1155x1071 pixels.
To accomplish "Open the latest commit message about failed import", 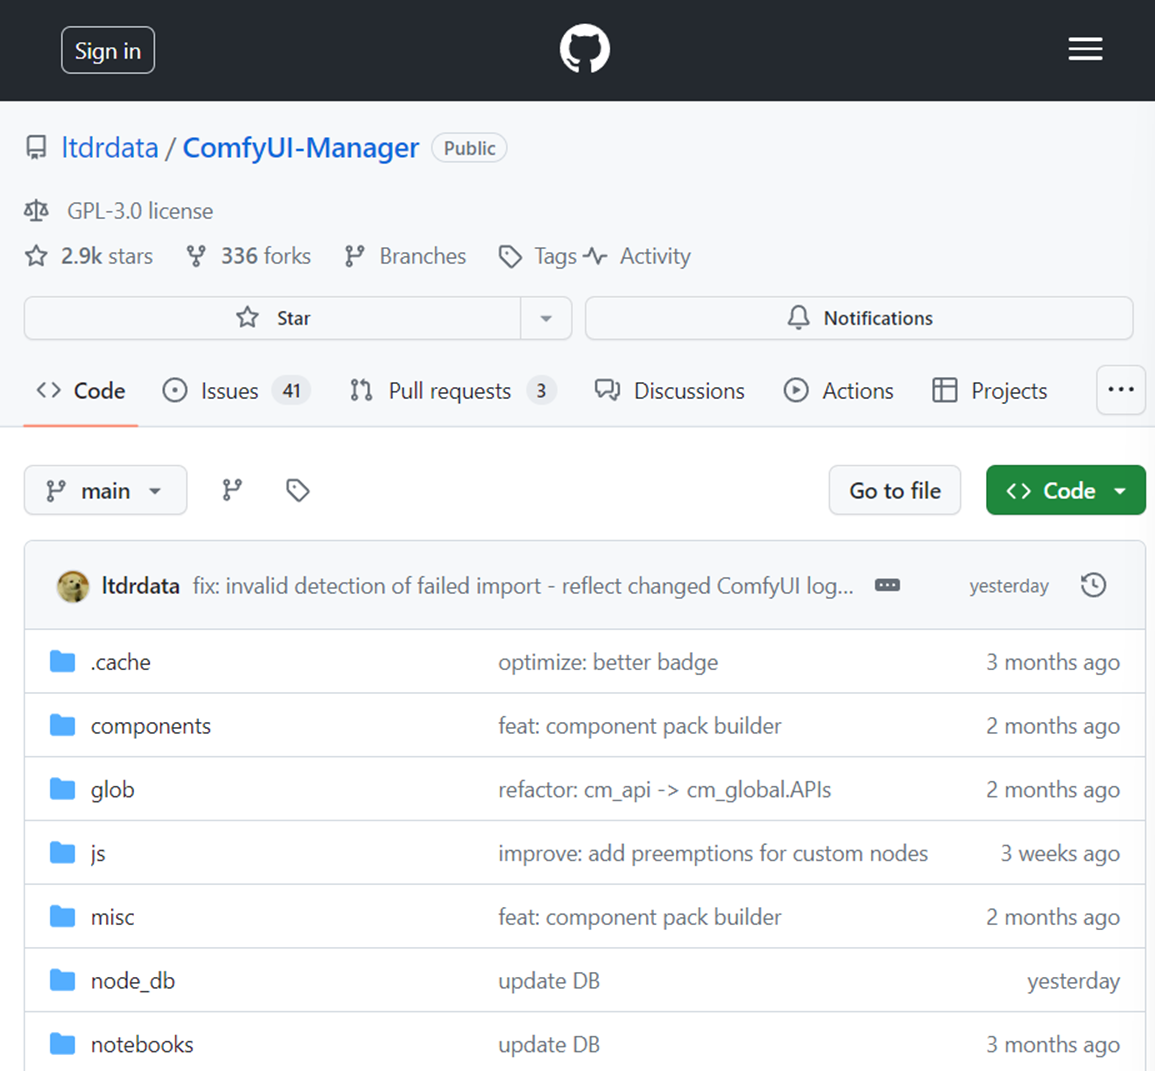I will [523, 586].
